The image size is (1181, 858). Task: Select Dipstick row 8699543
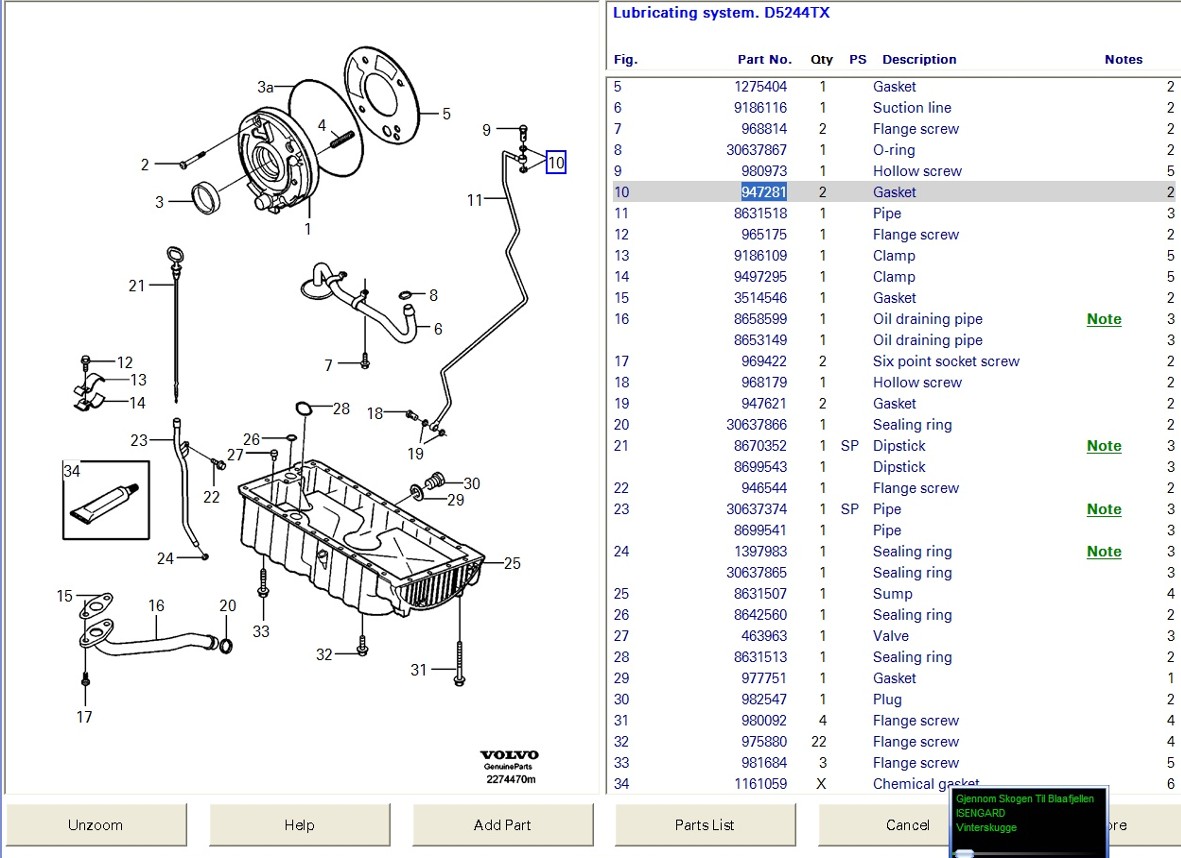click(893, 466)
